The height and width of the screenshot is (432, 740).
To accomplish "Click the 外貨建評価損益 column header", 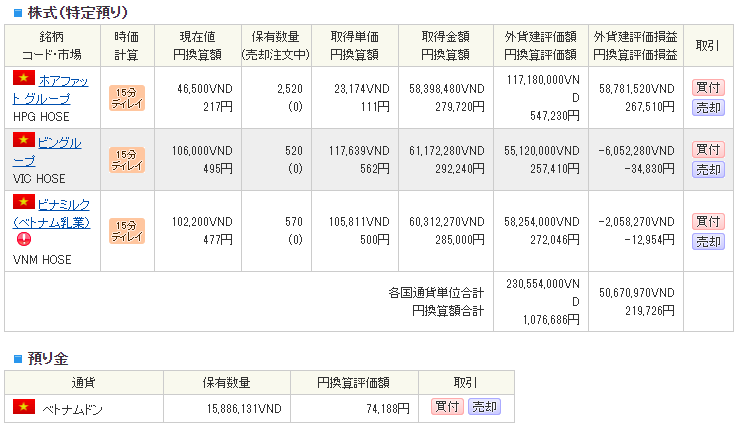I will tap(635, 45).
